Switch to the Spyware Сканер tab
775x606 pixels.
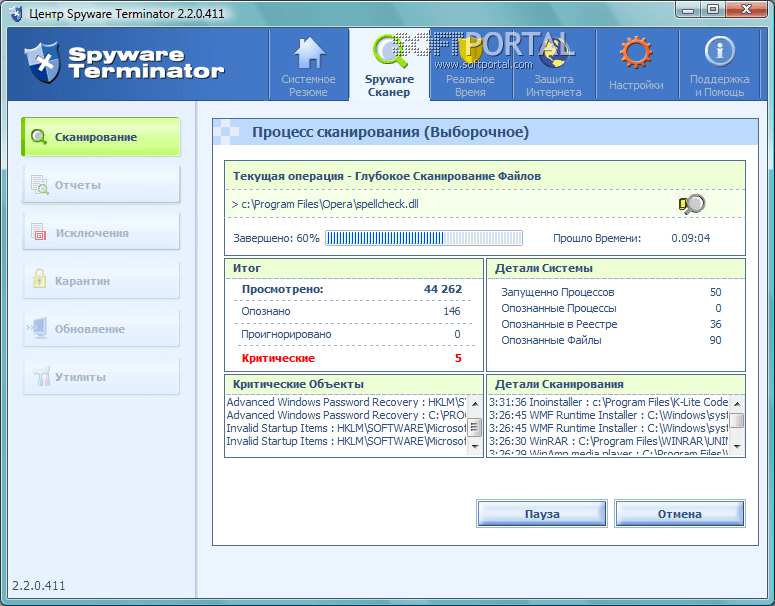(389, 64)
